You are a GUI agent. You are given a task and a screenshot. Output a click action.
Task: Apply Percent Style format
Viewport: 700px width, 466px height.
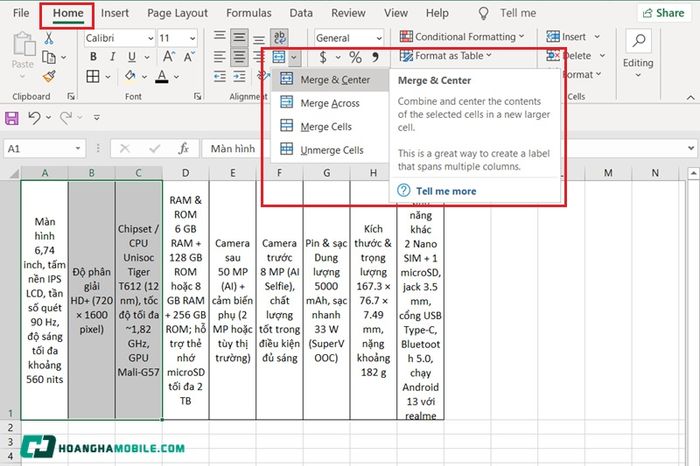355,57
